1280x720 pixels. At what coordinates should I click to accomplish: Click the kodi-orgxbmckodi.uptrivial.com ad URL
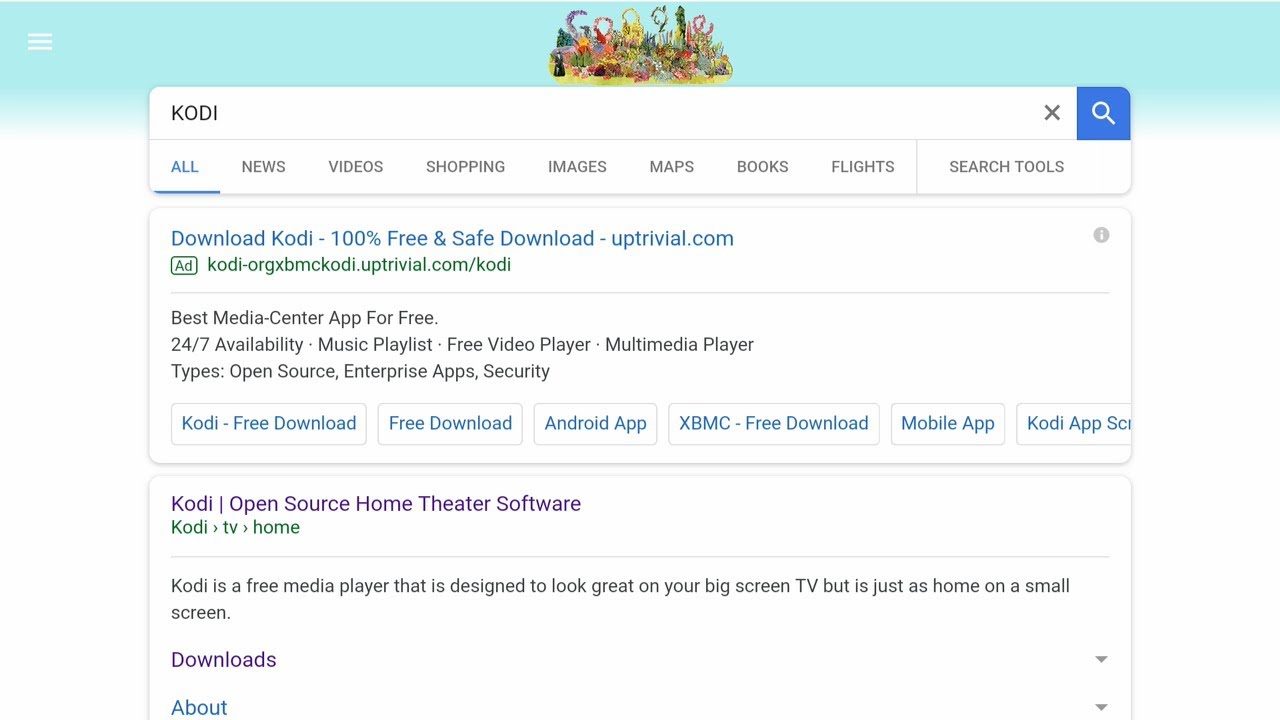359,265
